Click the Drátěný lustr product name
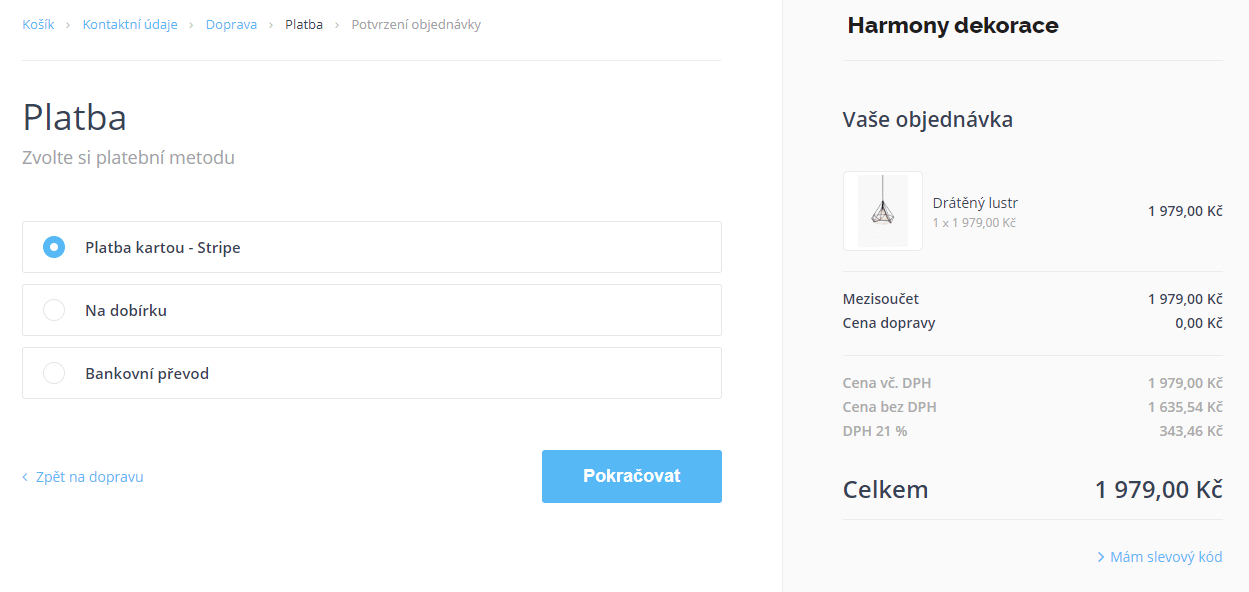The width and height of the screenshot is (1249, 592). point(975,203)
